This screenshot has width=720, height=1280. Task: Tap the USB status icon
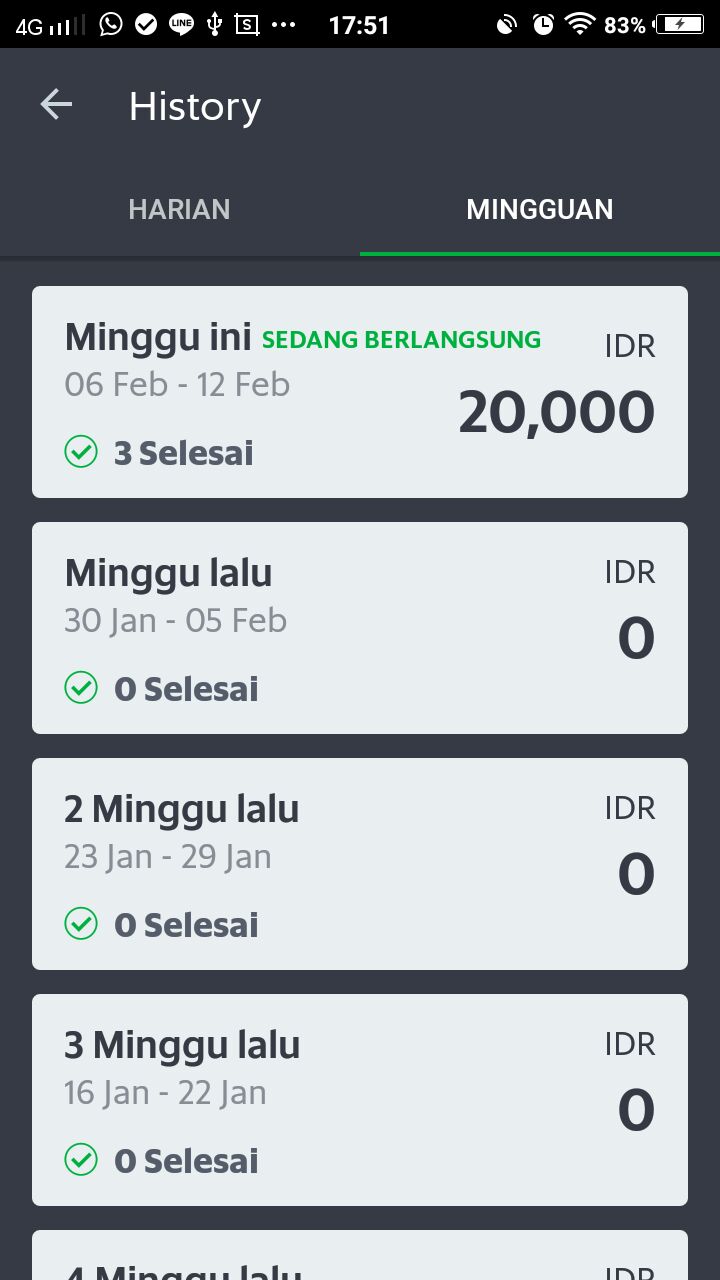[x=214, y=24]
